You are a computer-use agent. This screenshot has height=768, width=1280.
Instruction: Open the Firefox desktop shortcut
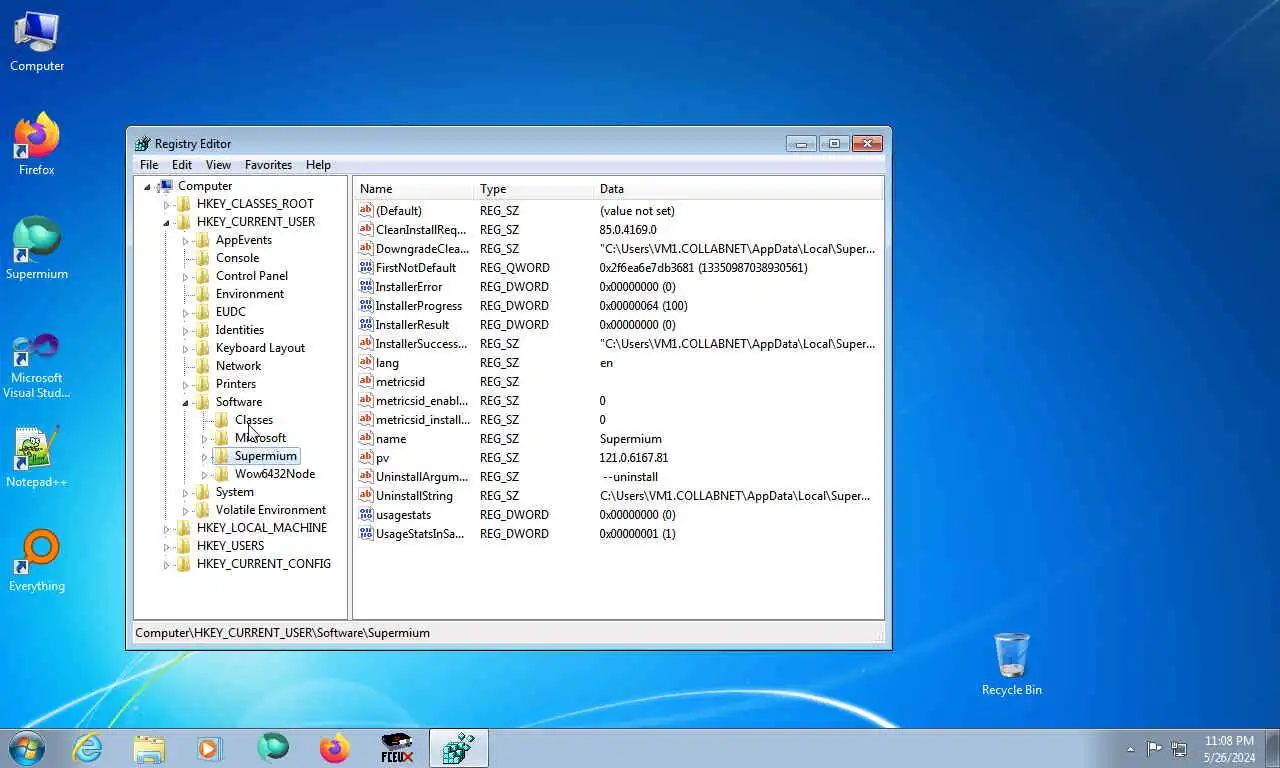(37, 145)
